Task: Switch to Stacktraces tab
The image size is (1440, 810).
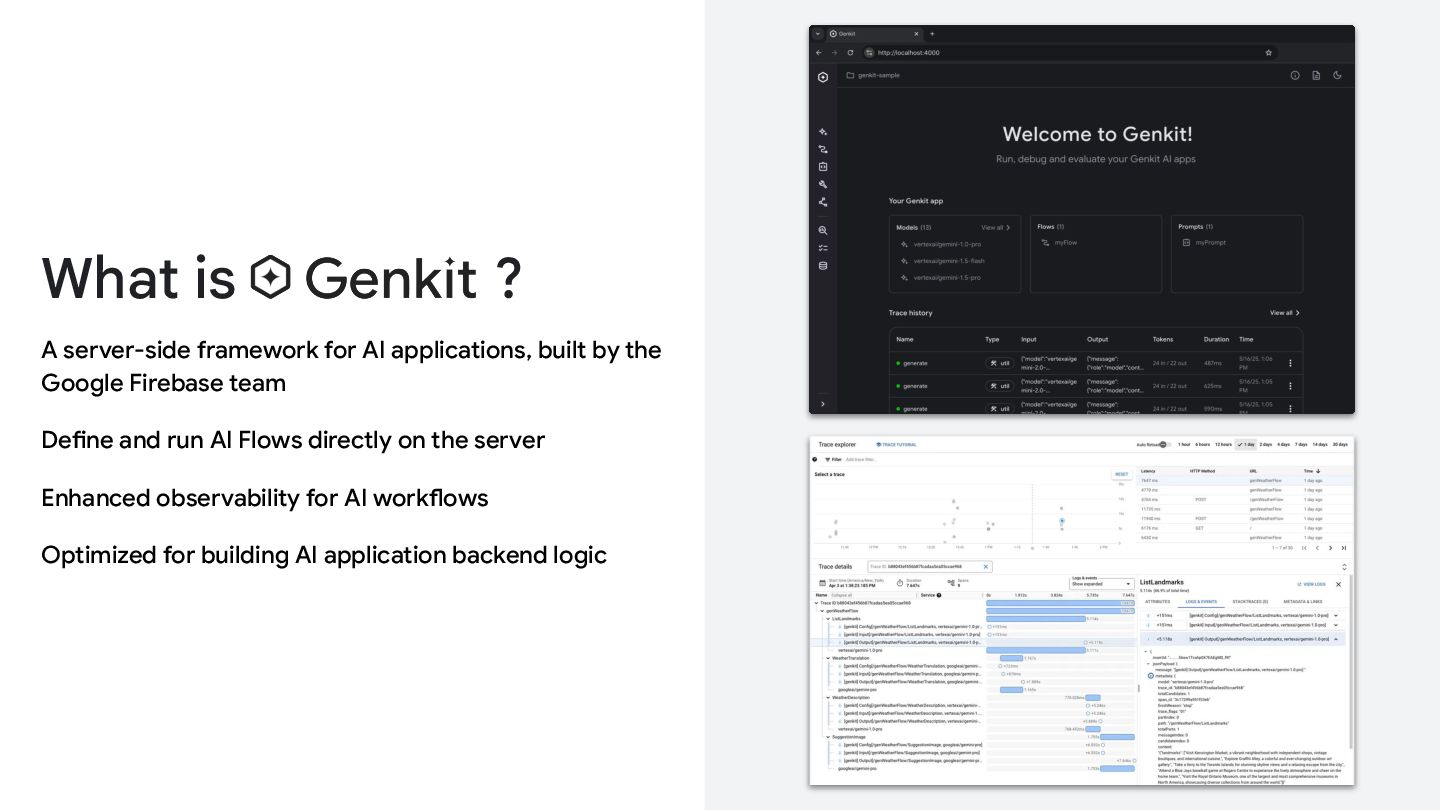Action: tap(1250, 602)
